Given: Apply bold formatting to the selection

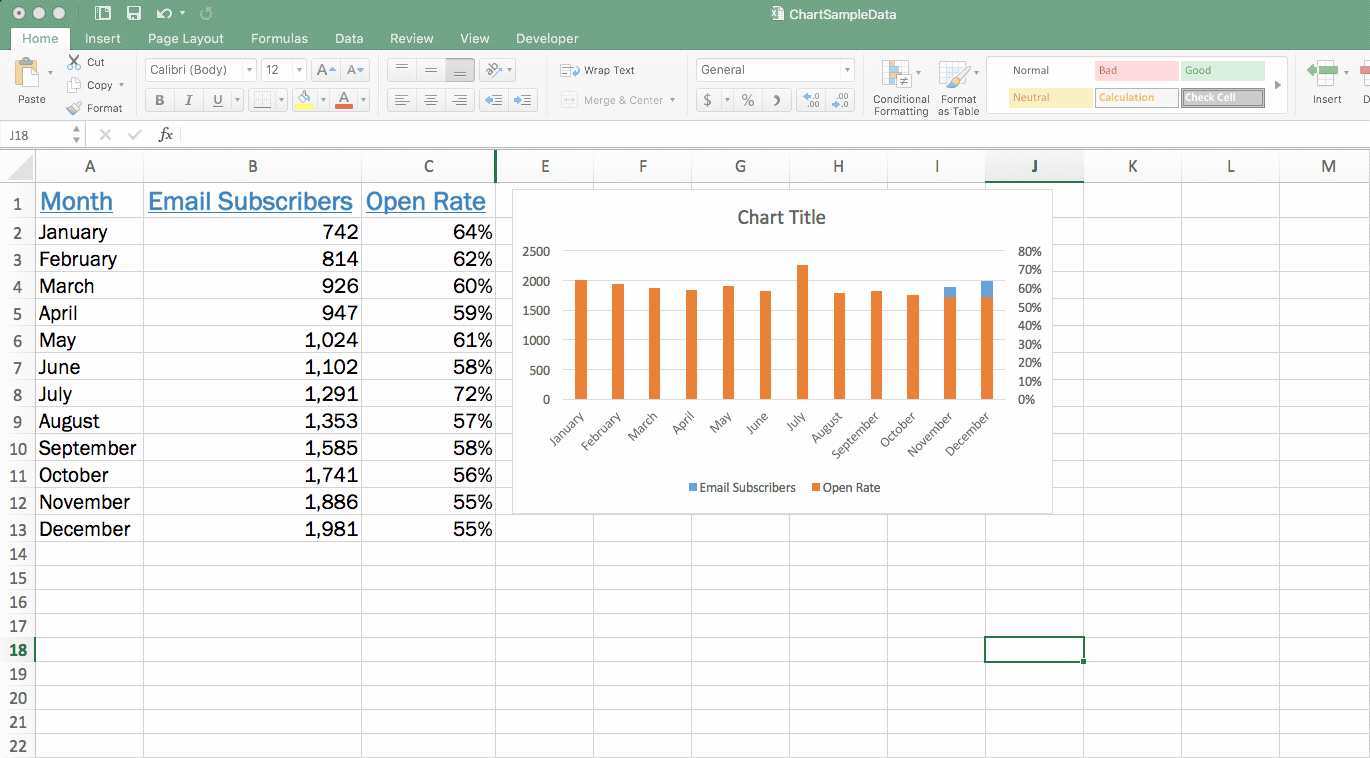Looking at the screenshot, I should tap(158, 99).
